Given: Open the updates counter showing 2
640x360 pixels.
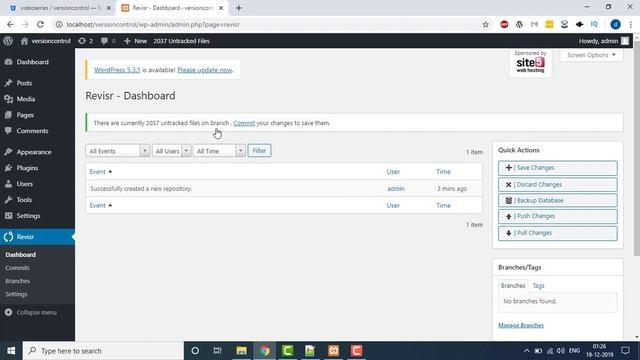Looking at the screenshot, I should pyautogui.click(x=86, y=41).
